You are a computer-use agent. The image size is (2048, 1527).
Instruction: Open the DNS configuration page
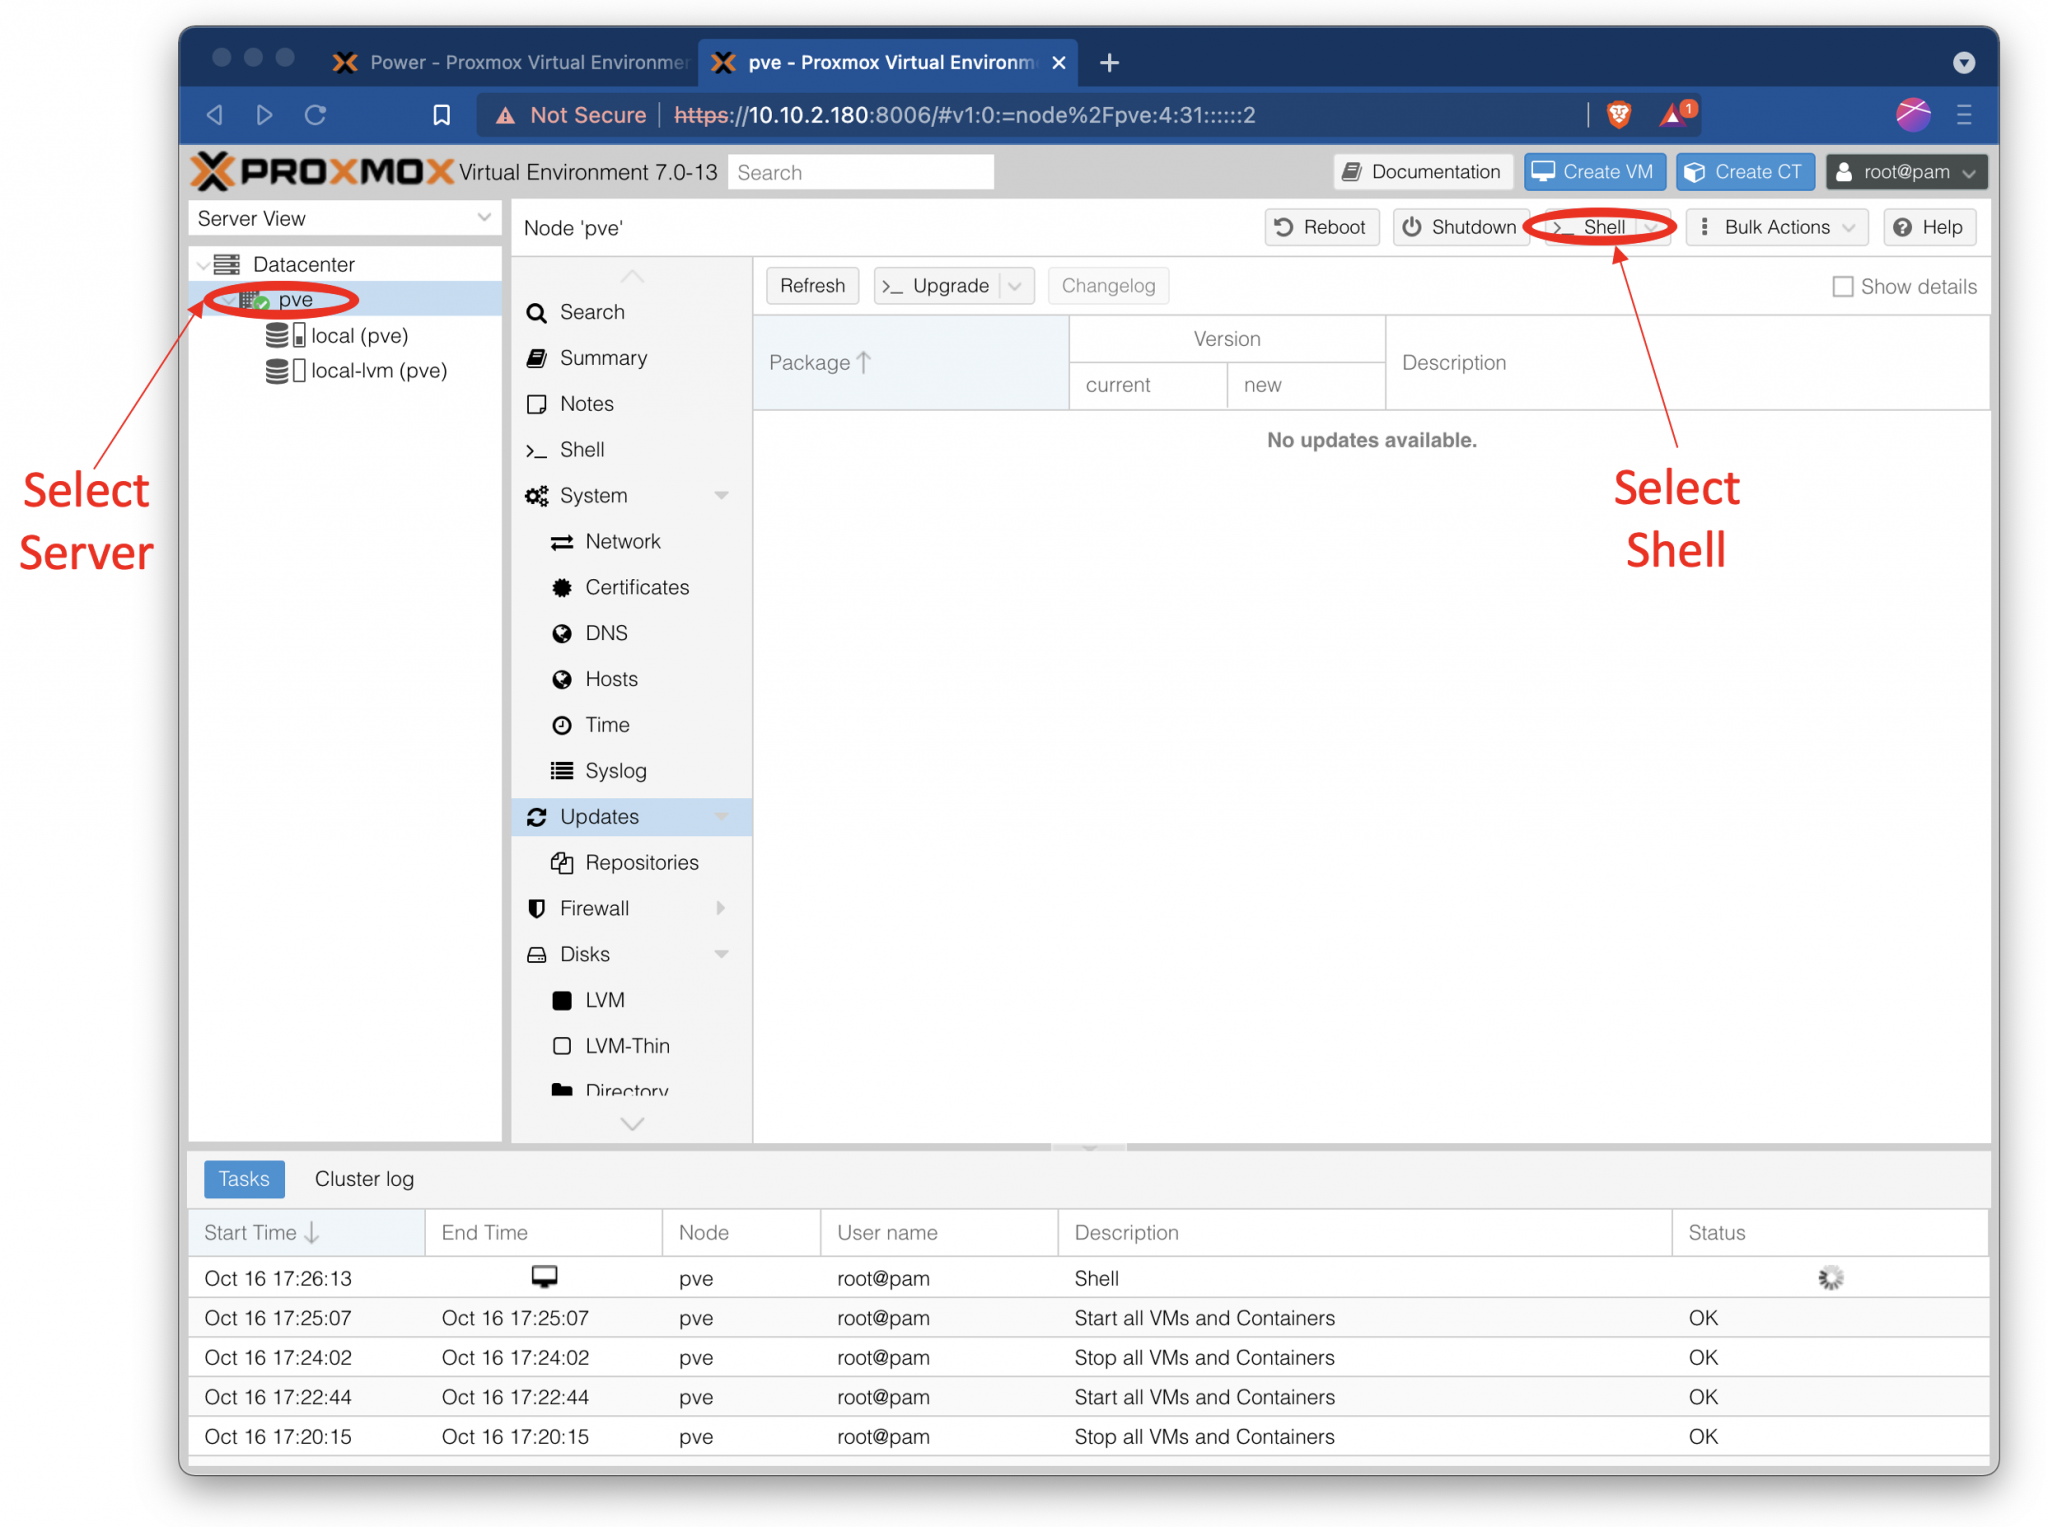[x=605, y=633]
